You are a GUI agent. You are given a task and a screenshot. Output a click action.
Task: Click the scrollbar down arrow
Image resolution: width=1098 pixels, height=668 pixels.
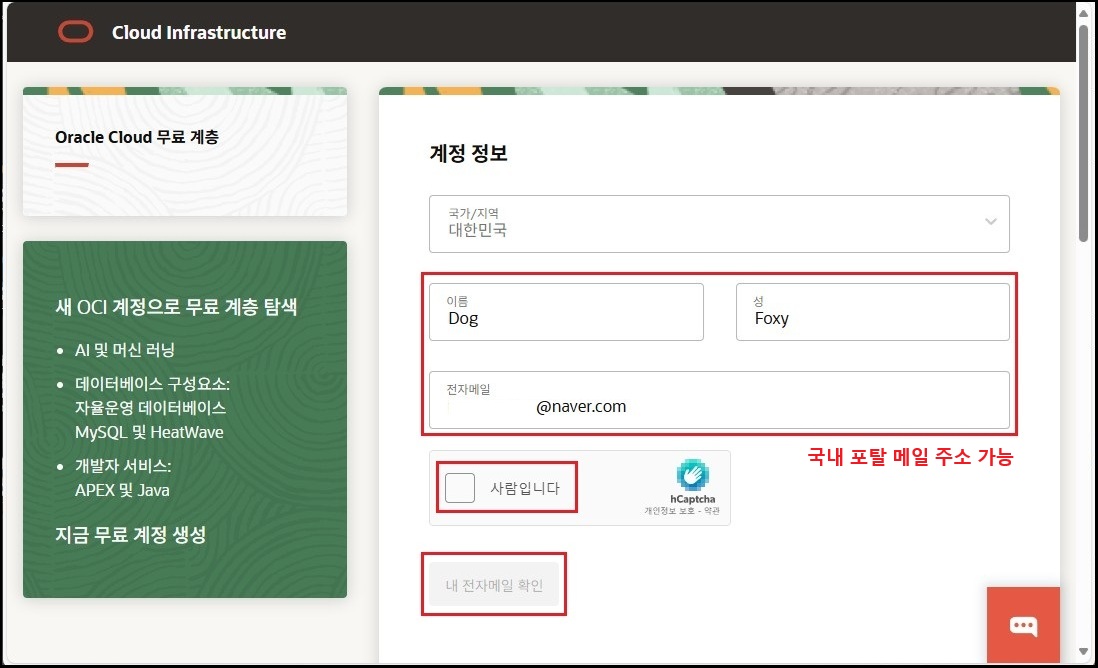tap(1083, 651)
